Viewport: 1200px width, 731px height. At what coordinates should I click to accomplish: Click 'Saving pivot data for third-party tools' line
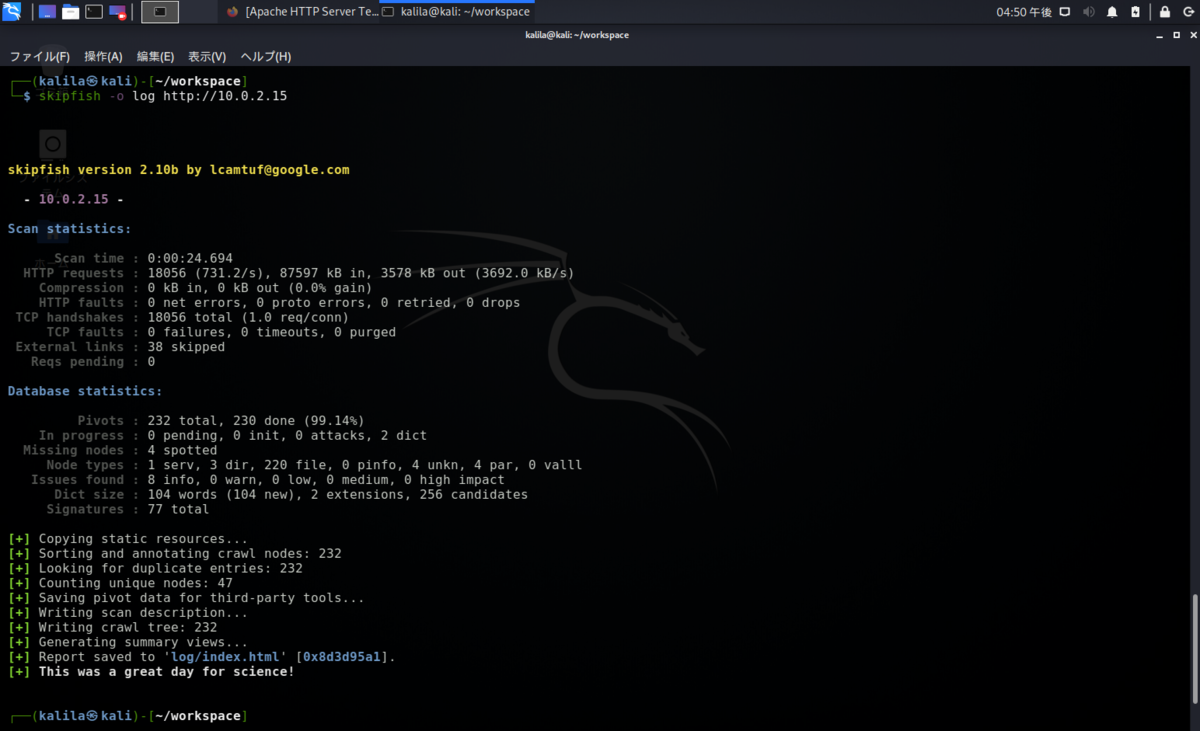click(186, 598)
